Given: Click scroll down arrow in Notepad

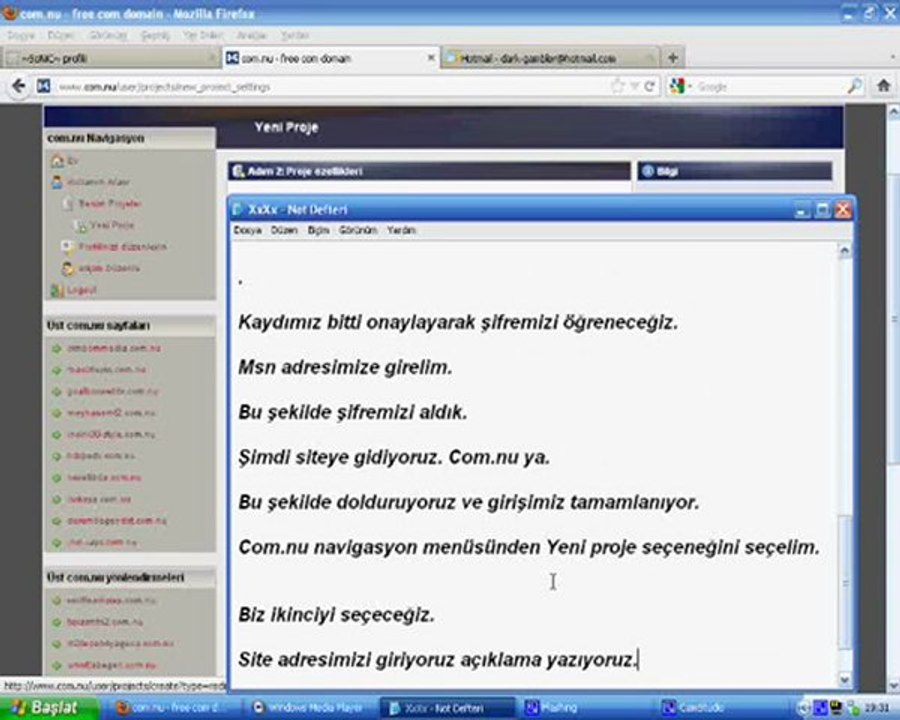Looking at the screenshot, I should [844, 679].
